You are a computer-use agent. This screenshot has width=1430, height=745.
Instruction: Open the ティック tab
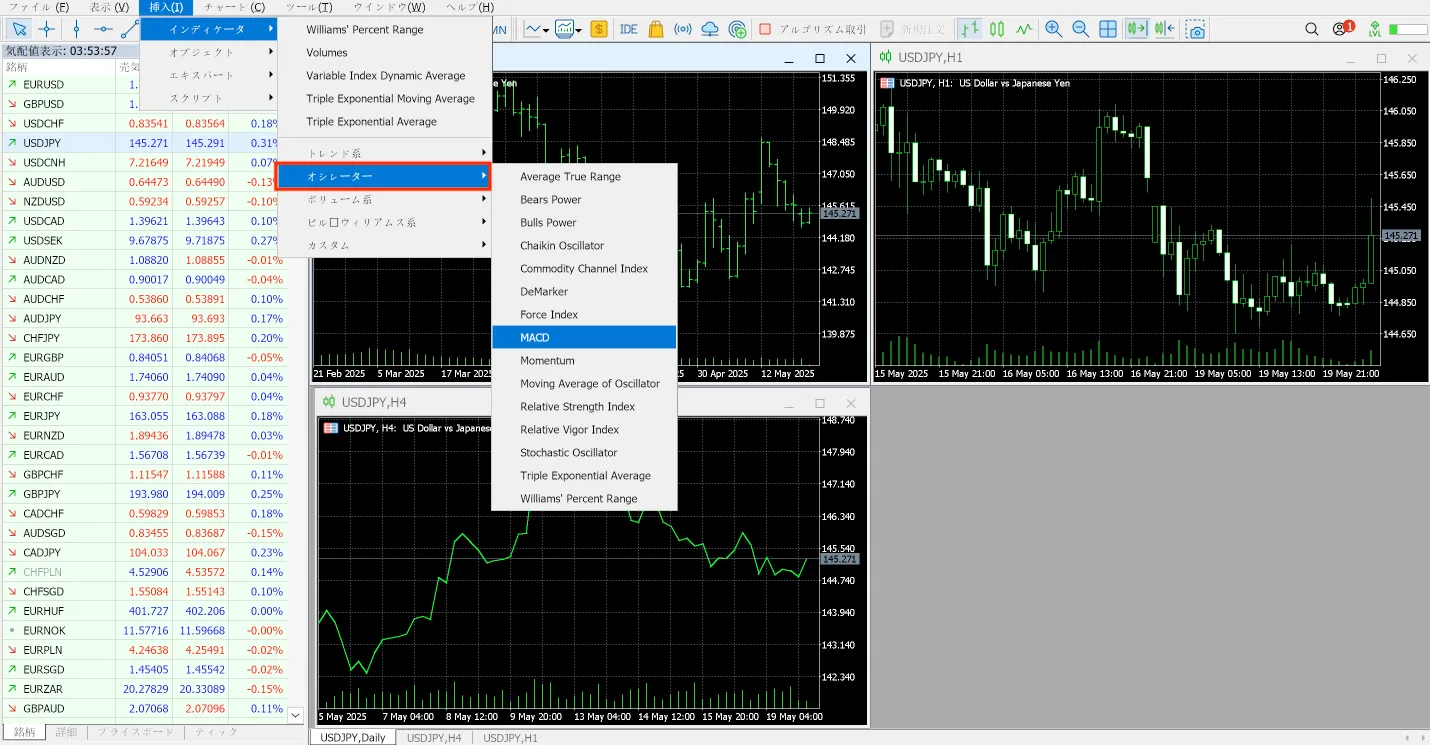tap(217, 732)
